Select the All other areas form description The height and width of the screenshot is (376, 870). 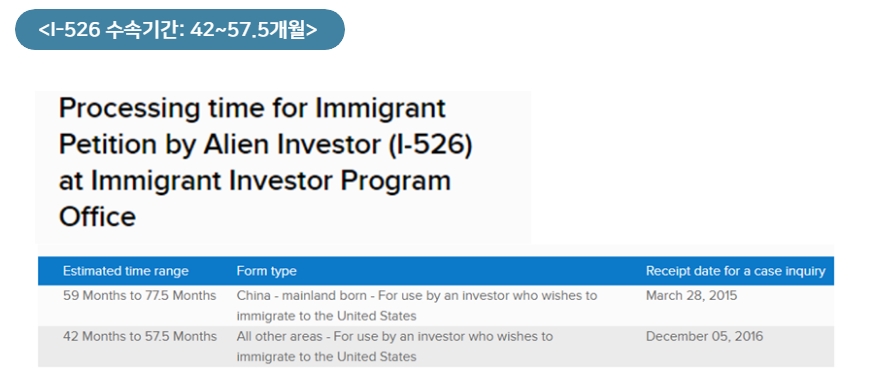coord(395,346)
